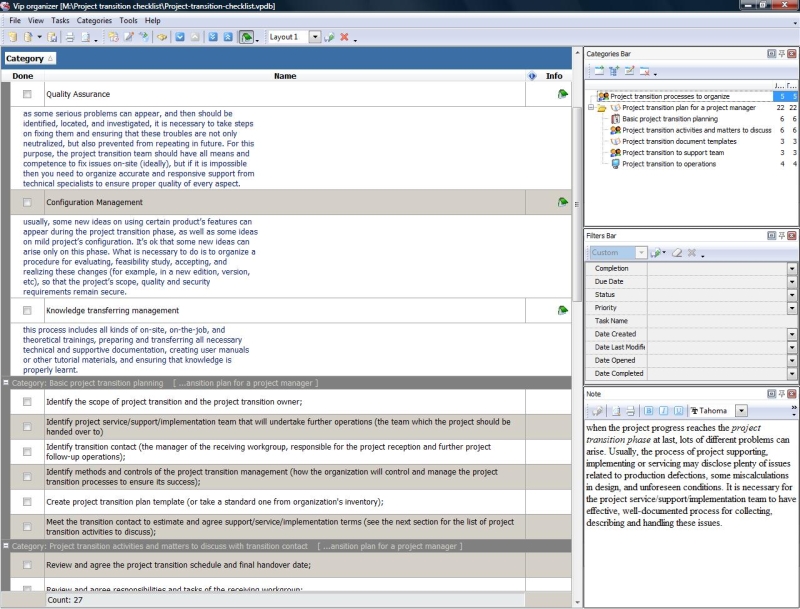Viewport: 800px width, 609px height.
Task: Toggle Underline in the Note panel toolbar
Action: coord(677,410)
